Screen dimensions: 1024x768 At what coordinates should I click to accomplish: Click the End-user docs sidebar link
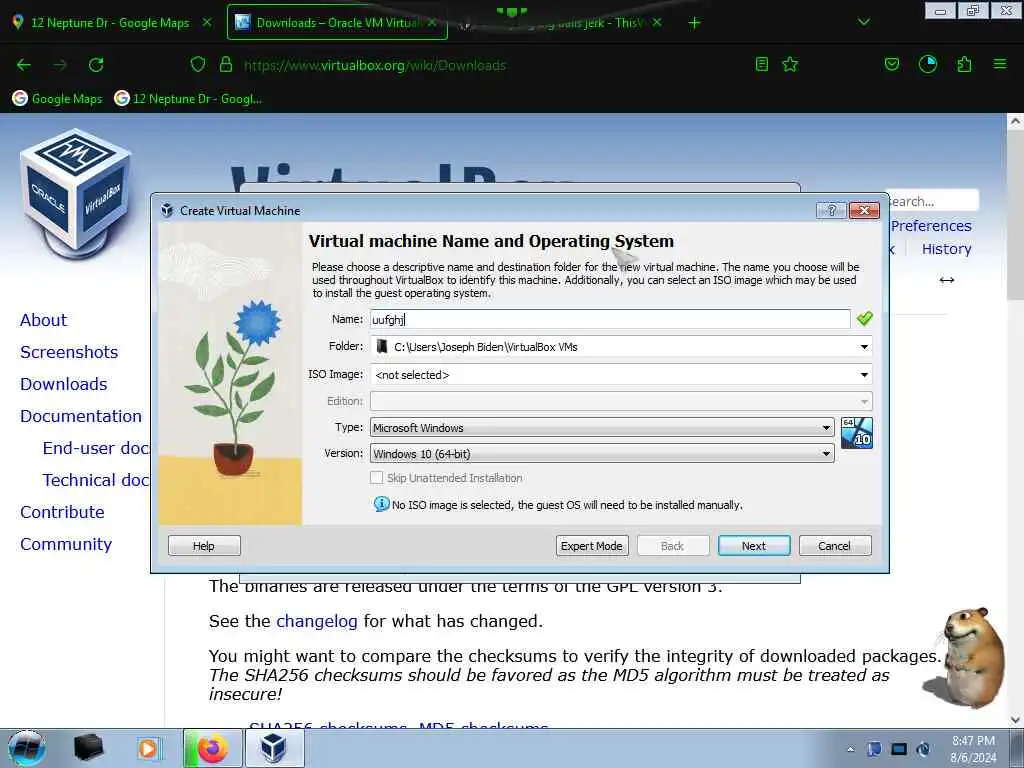click(96, 448)
